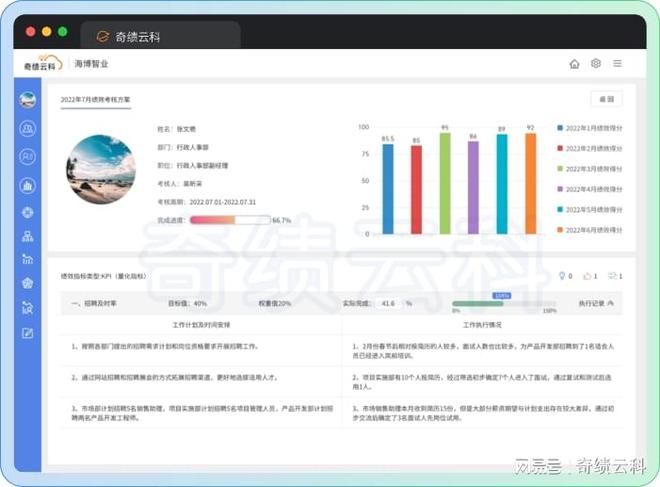The height and width of the screenshot is (487, 660).
Task: Click the 绩效指标类型:KPI (量化指标) heading
Action: point(104,276)
